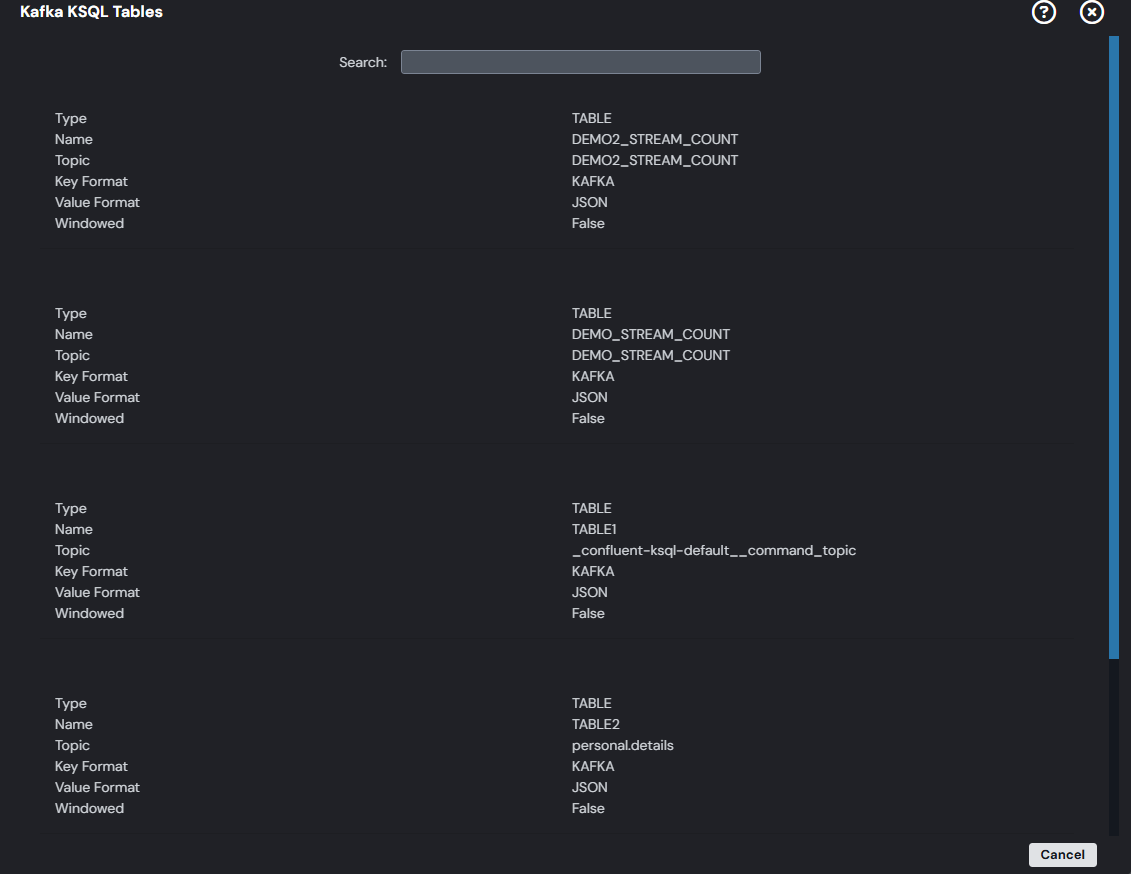Click the Kafka KSQL Tables dialog title
Image resolution: width=1131 pixels, height=874 pixels.
[x=91, y=12]
